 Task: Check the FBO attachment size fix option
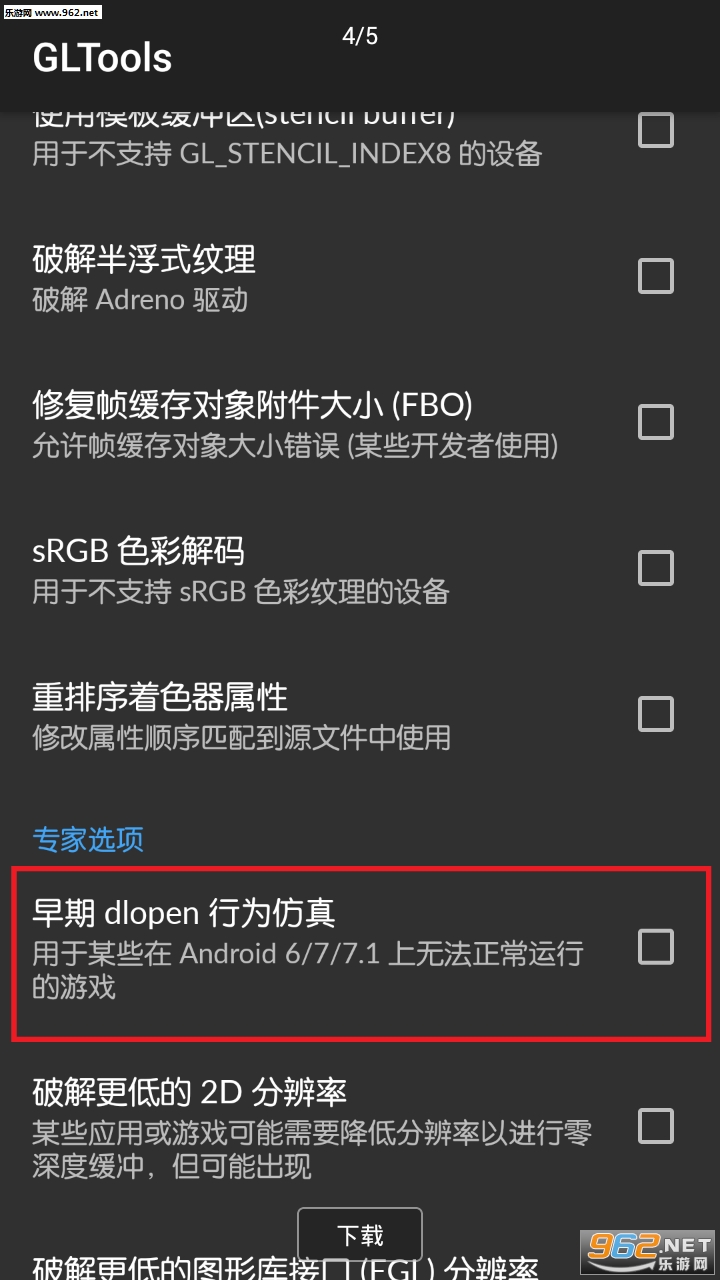pos(656,422)
